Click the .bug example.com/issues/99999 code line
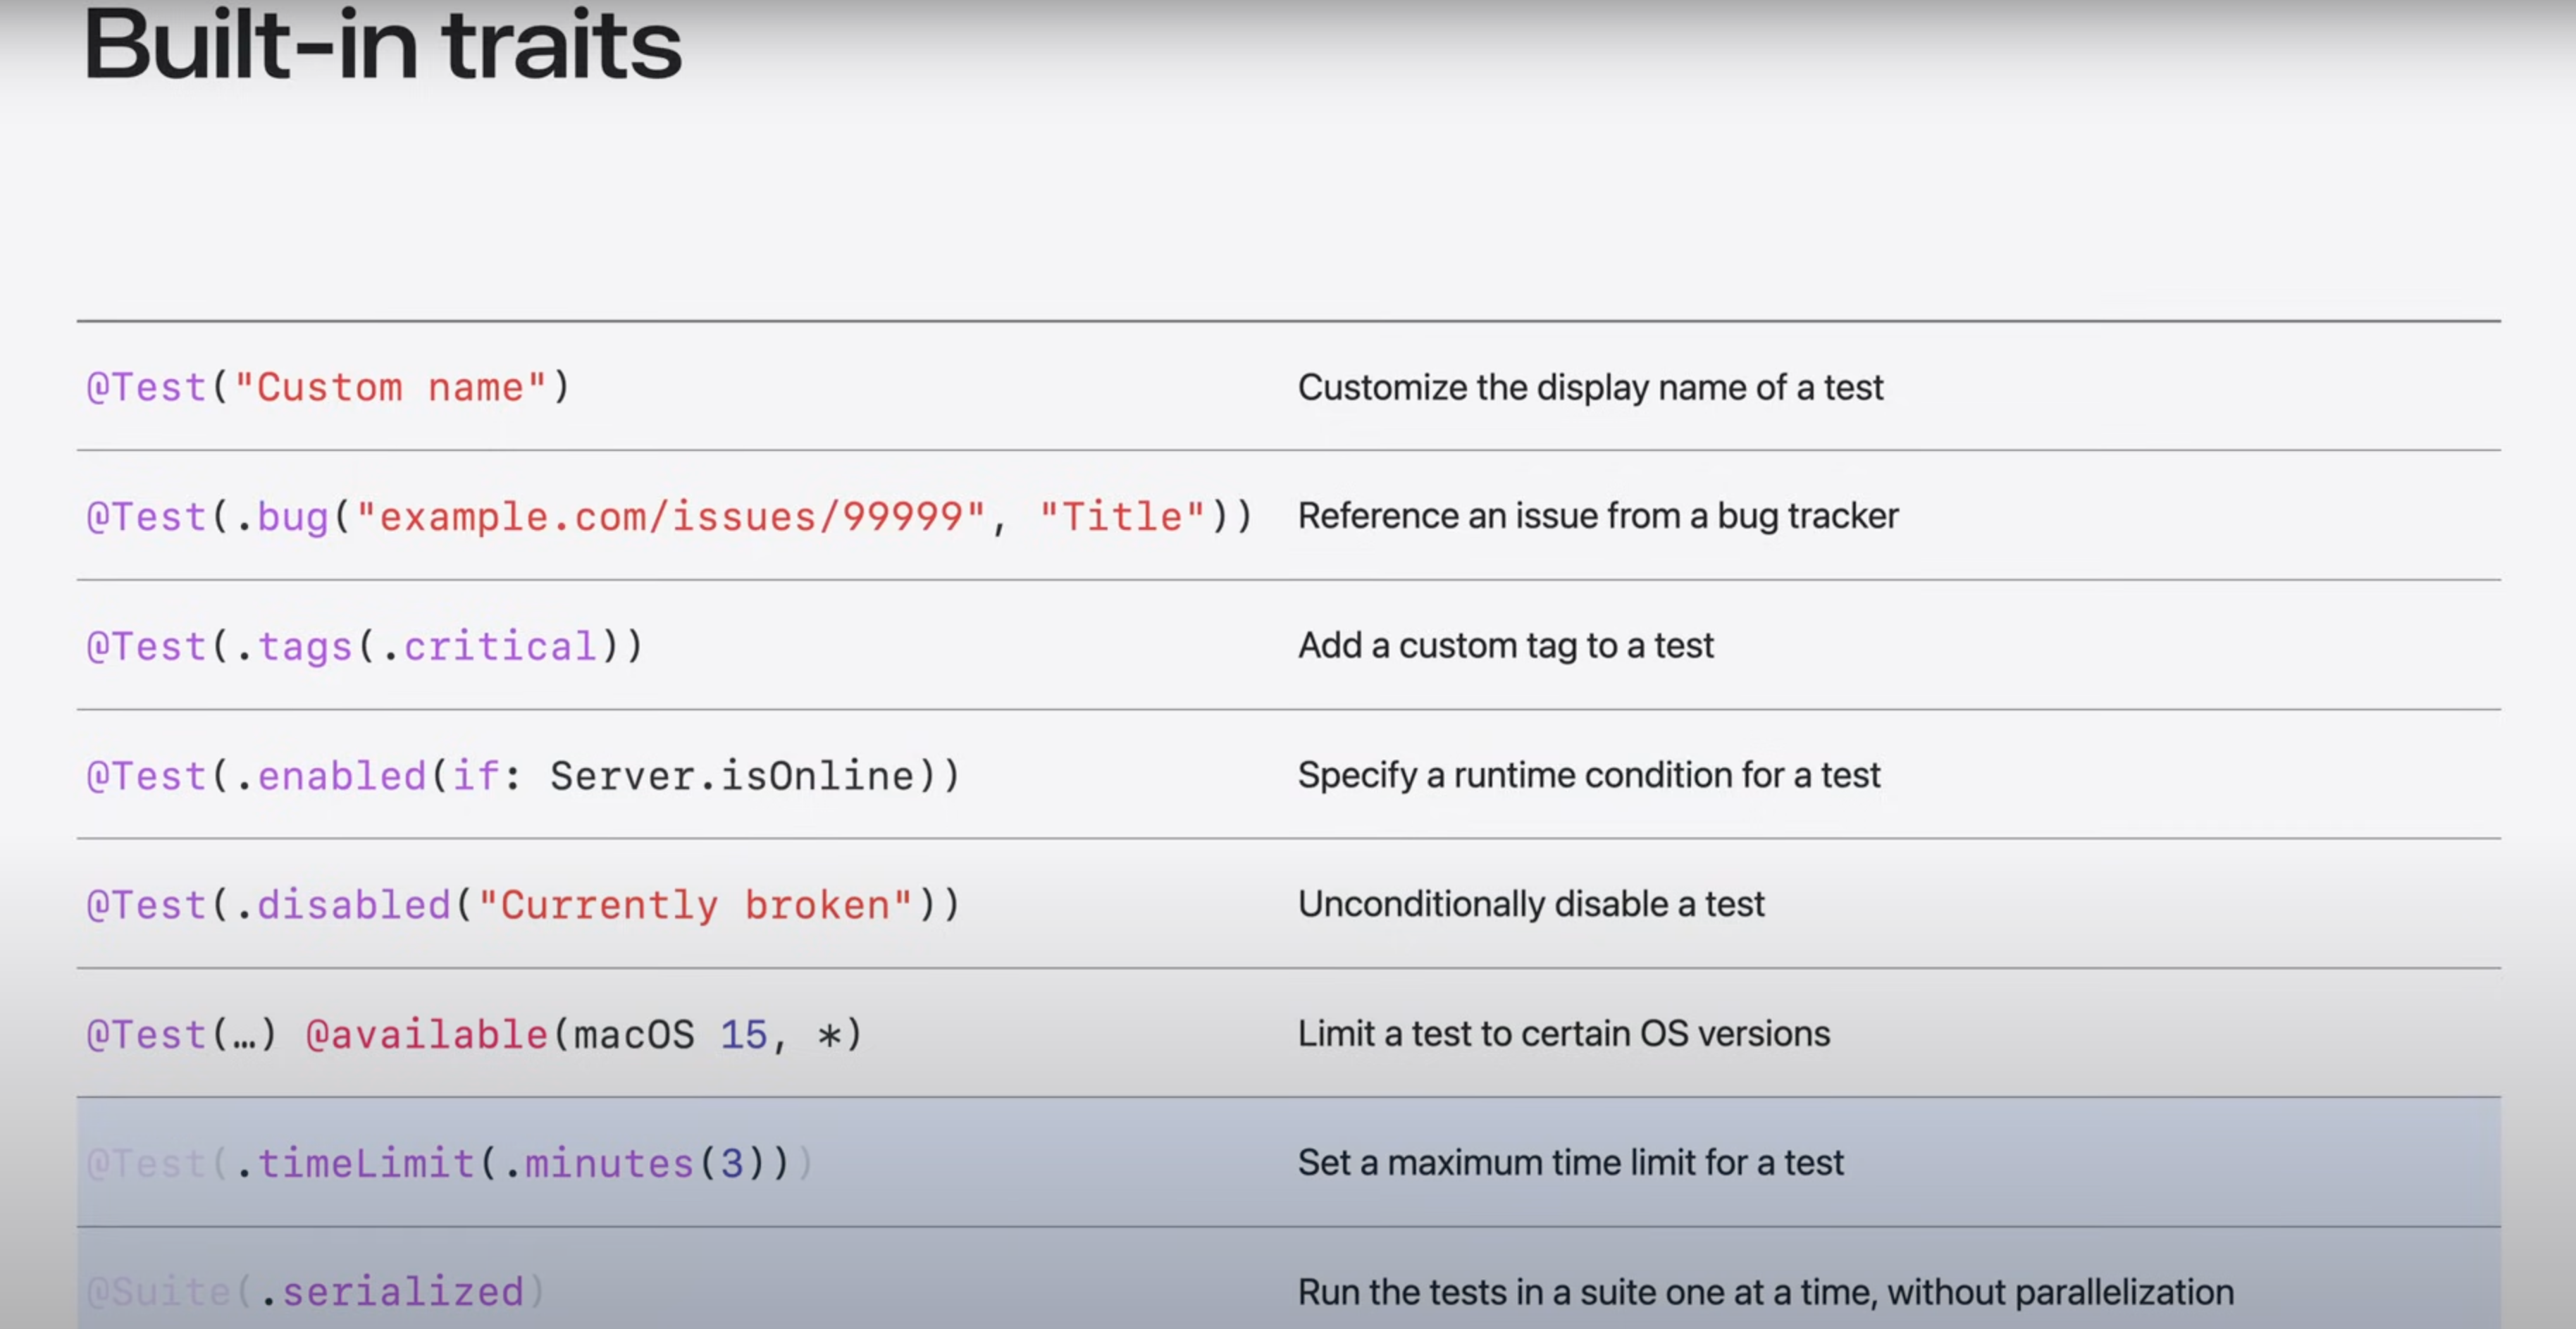This screenshot has width=2576, height=1329. [x=669, y=517]
